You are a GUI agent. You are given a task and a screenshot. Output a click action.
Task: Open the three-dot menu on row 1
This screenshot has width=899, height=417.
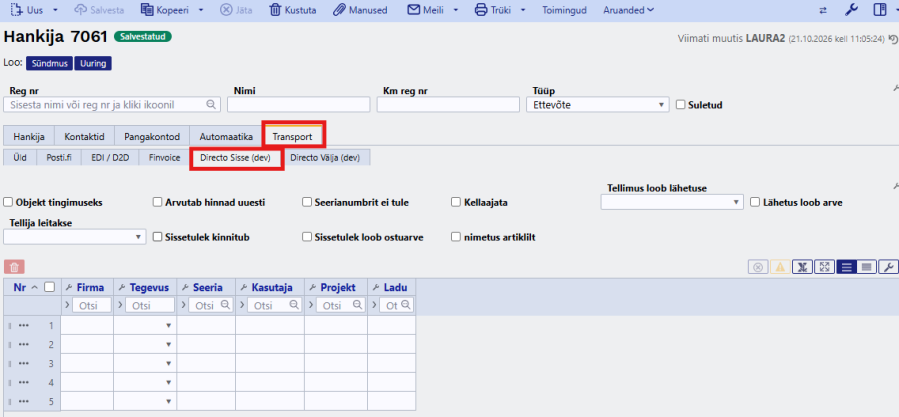tap(24, 325)
